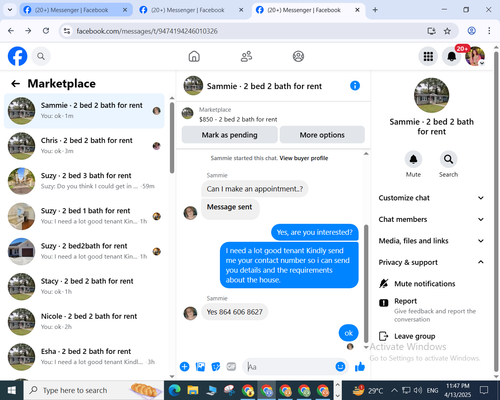Switch to the first Messenger browser tab
The image size is (500, 400).
(x=76, y=10)
